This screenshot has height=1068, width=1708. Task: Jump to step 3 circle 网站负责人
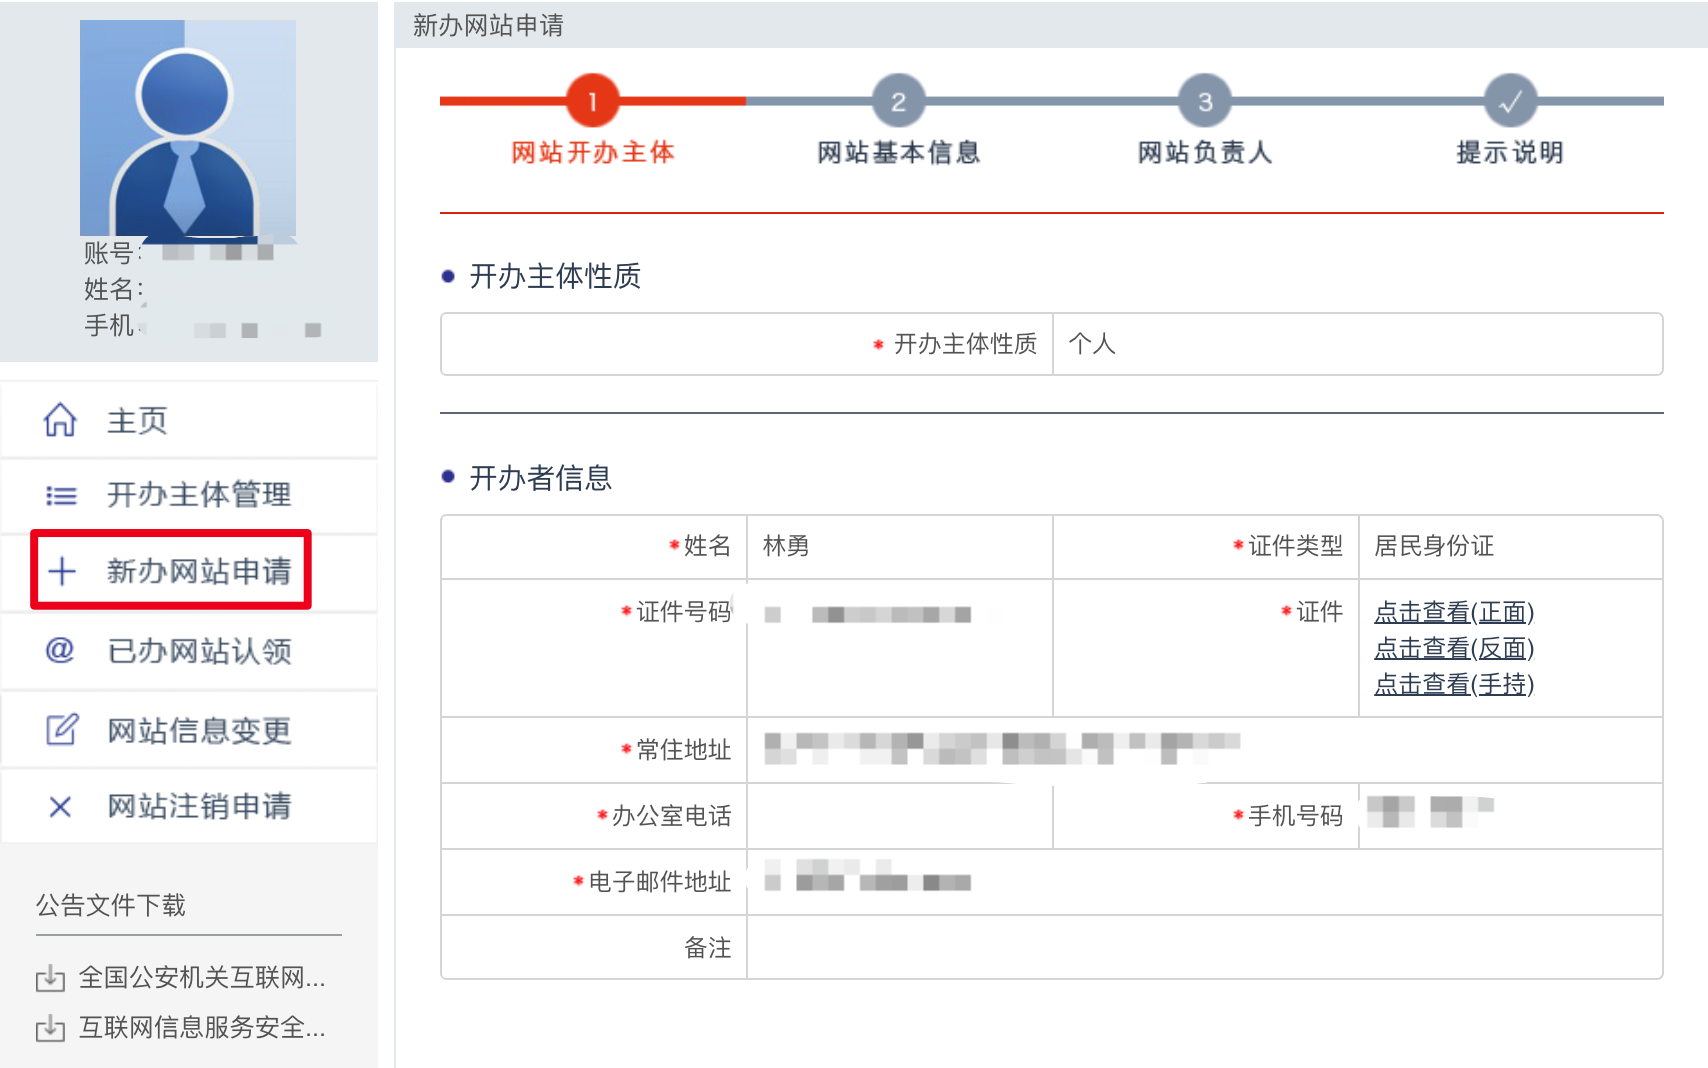[1205, 101]
